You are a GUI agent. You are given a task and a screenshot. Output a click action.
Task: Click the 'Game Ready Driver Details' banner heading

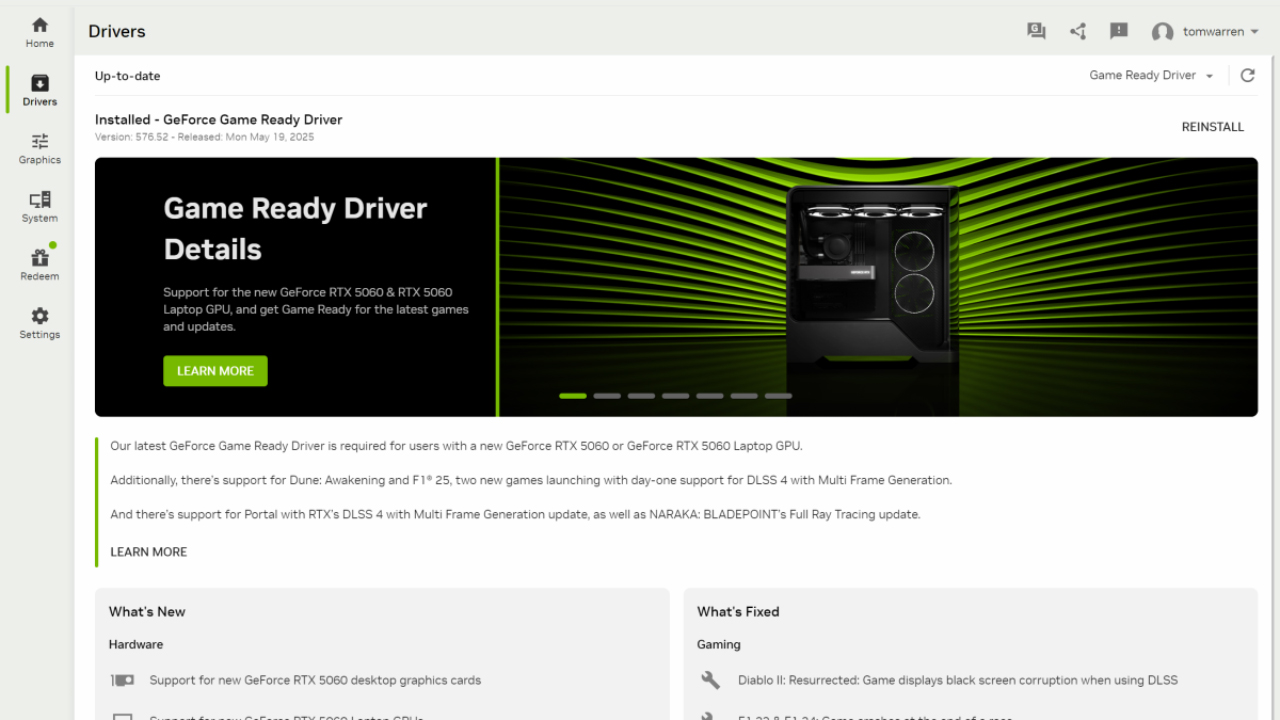295,229
